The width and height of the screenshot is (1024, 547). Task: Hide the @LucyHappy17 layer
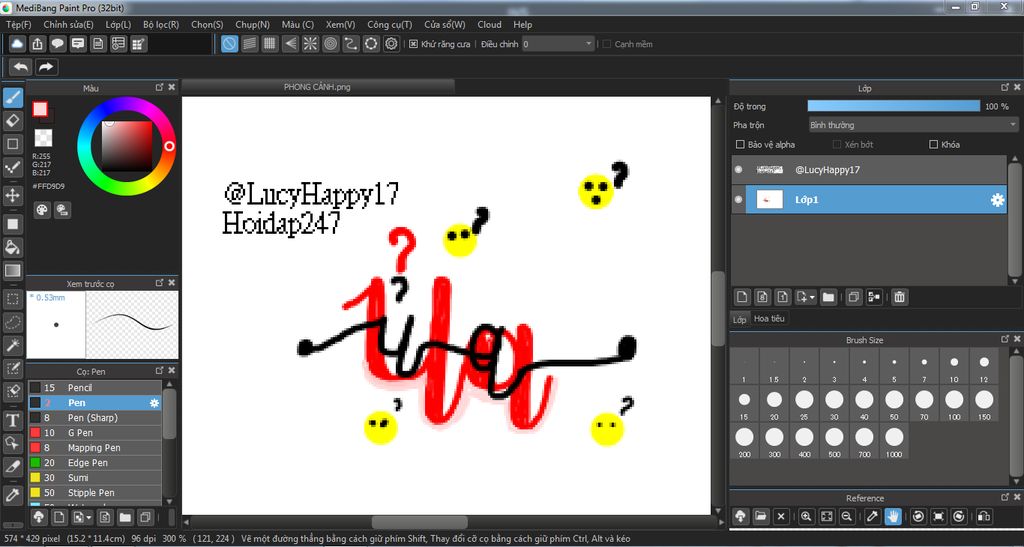click(739, 170)
